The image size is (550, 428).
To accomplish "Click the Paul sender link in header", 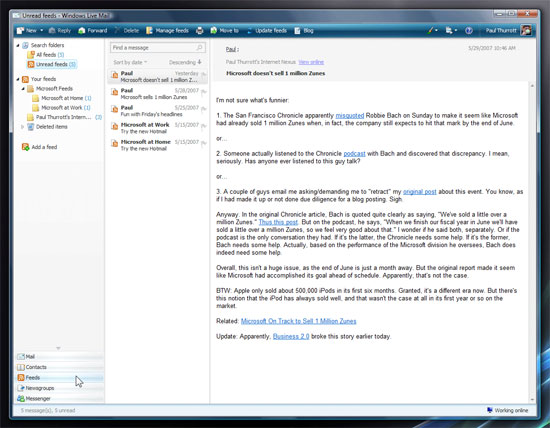I will [232, 49].
